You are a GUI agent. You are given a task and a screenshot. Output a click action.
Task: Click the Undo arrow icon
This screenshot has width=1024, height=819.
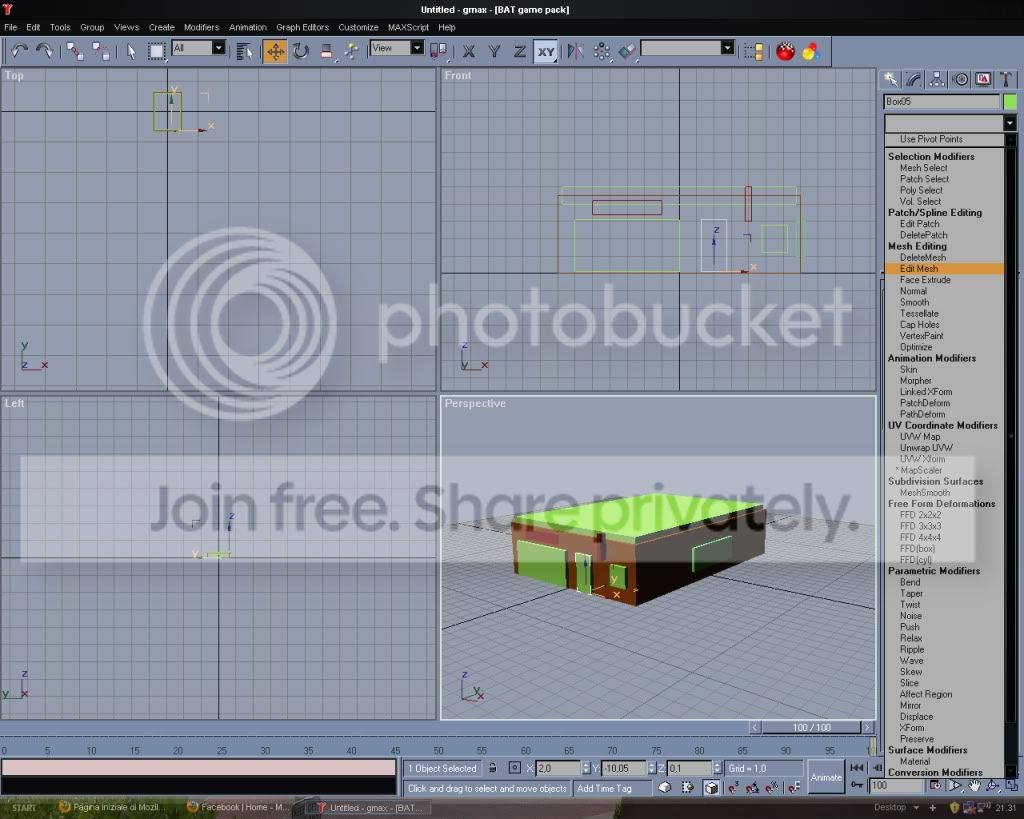pyautogui.click(x=19, y=50)
